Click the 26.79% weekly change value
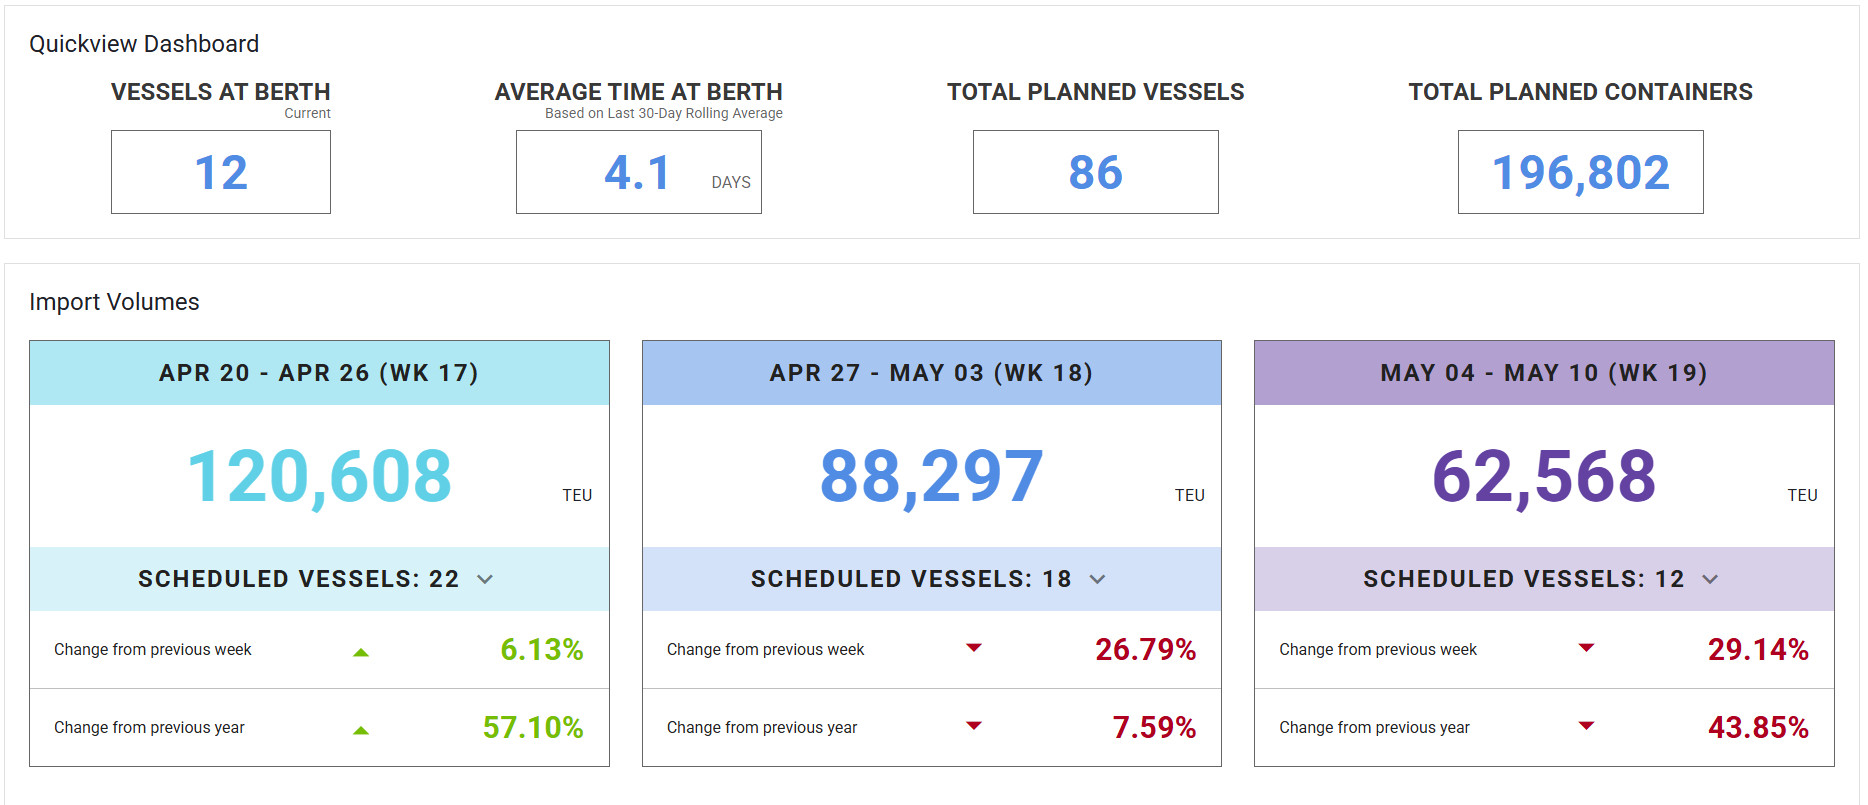The image size is (1868, 805). tap(1146, 649)
